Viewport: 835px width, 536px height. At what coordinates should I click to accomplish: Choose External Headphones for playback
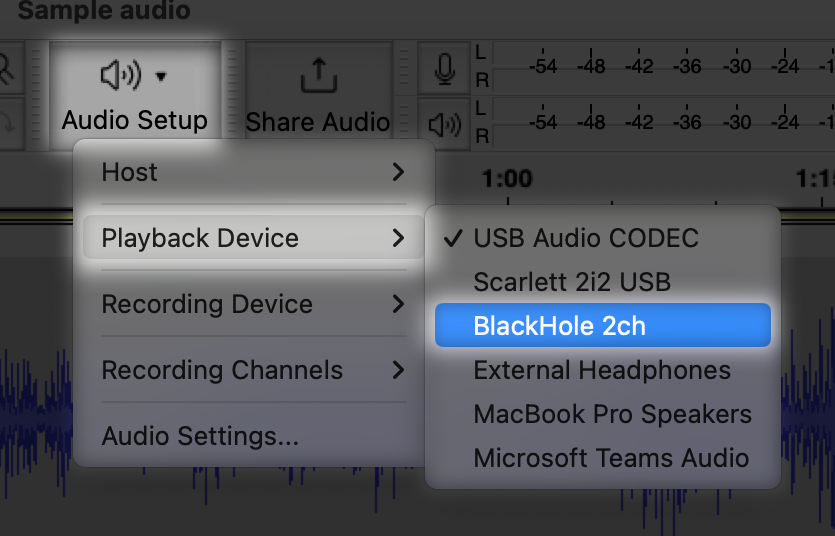point(602,370)
